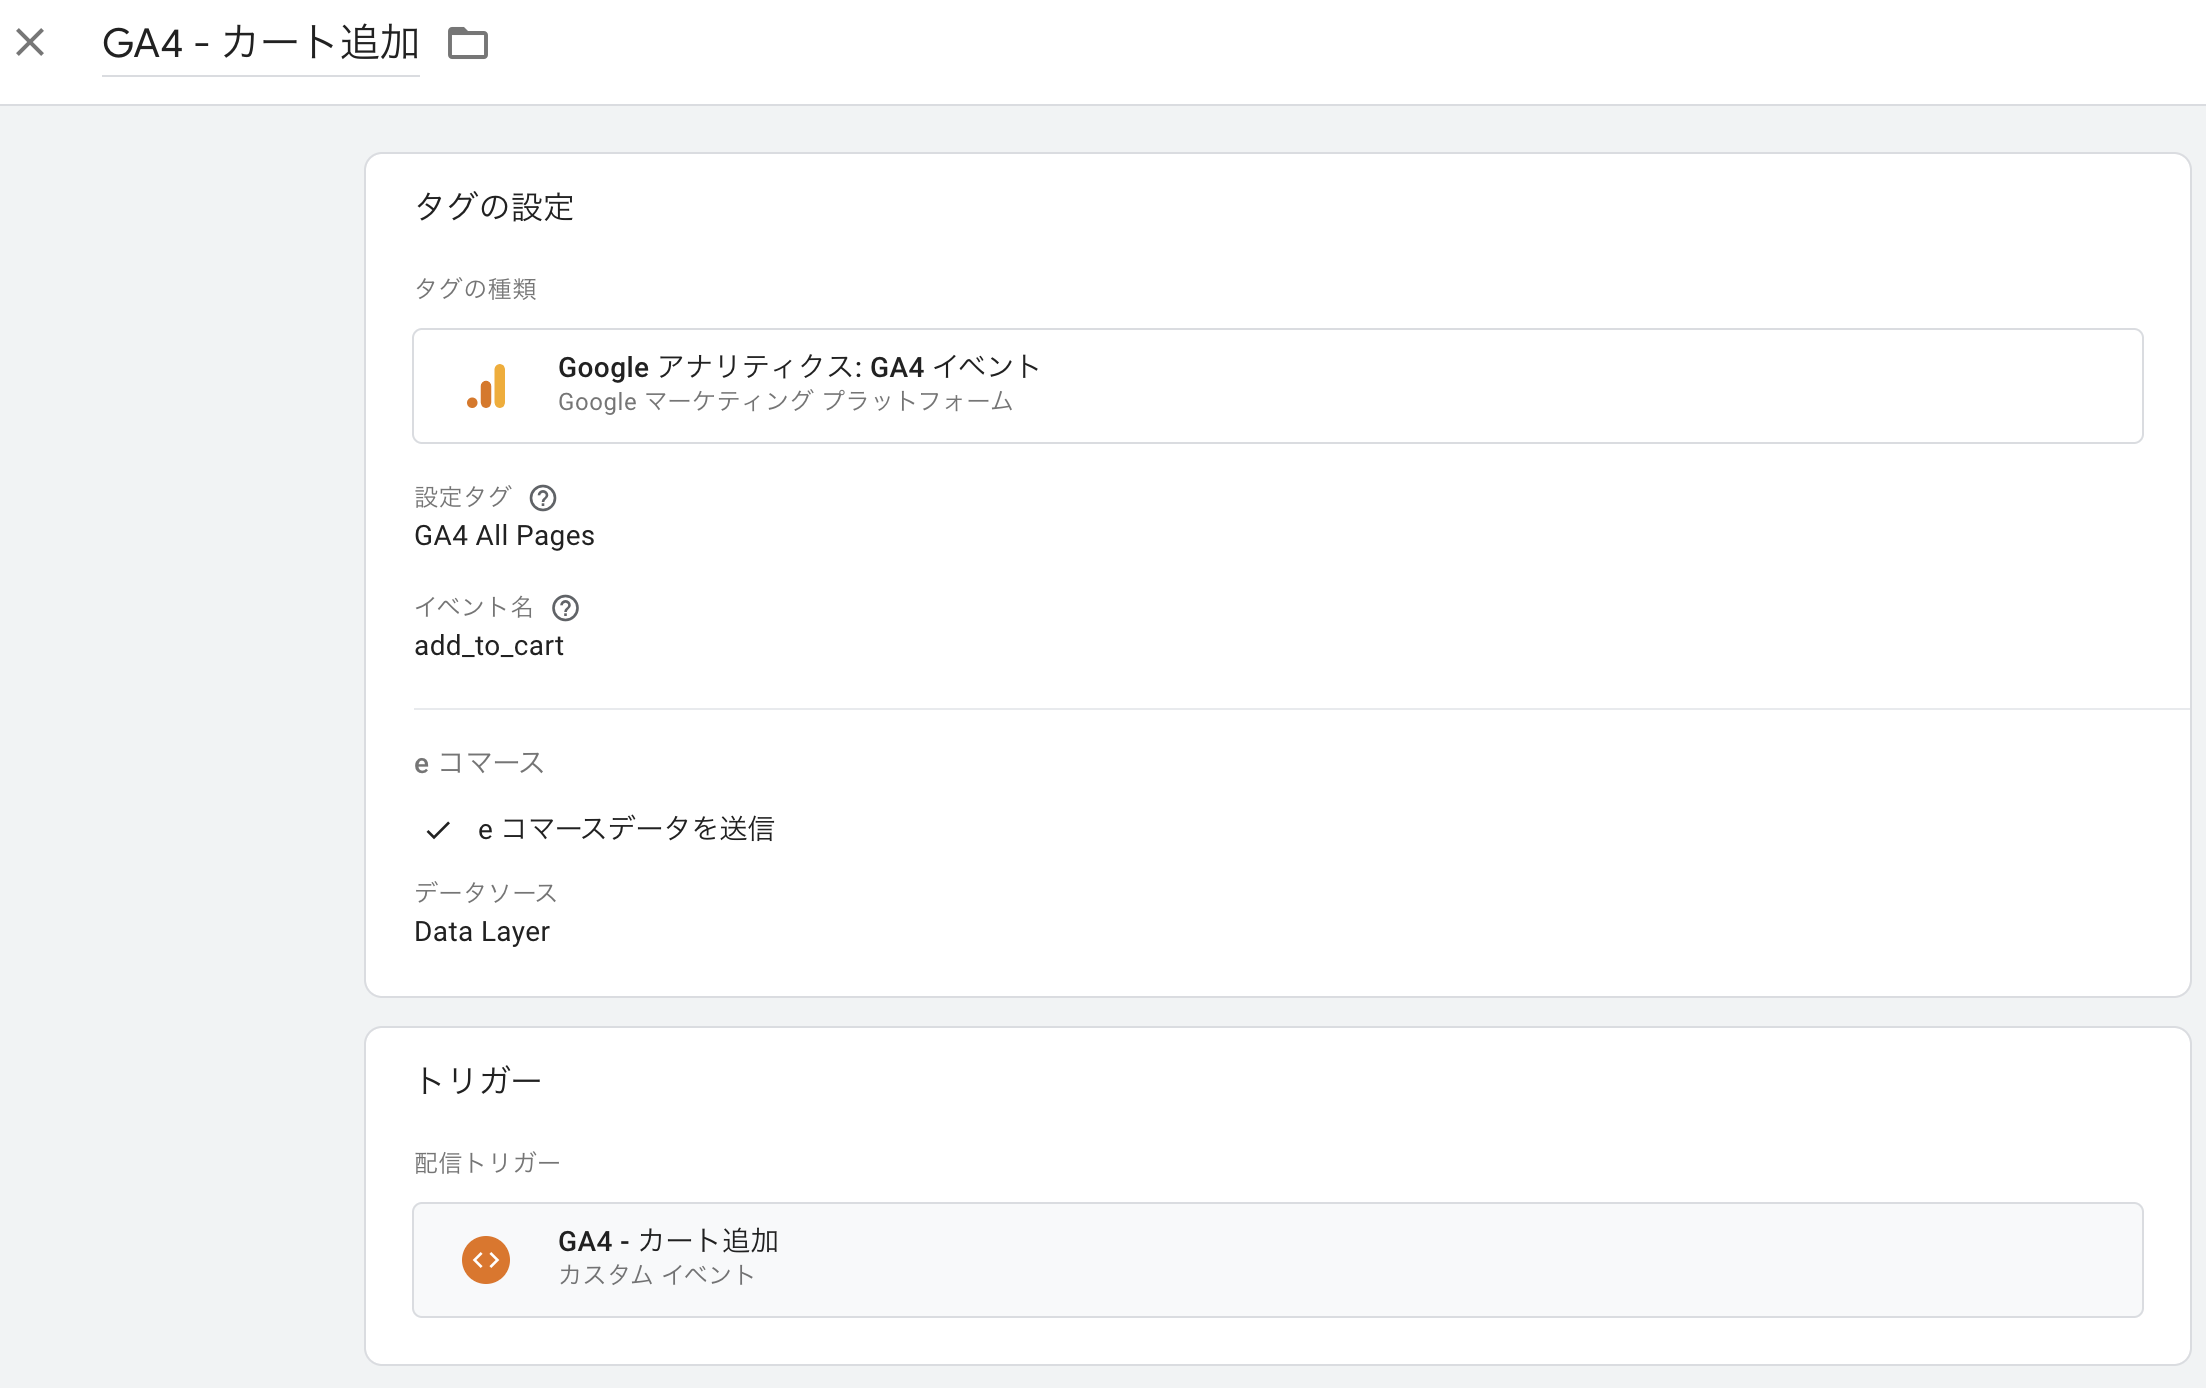2206x1388 pixels.
Task: Click the Data Layer value
Action: click(482, 932)
